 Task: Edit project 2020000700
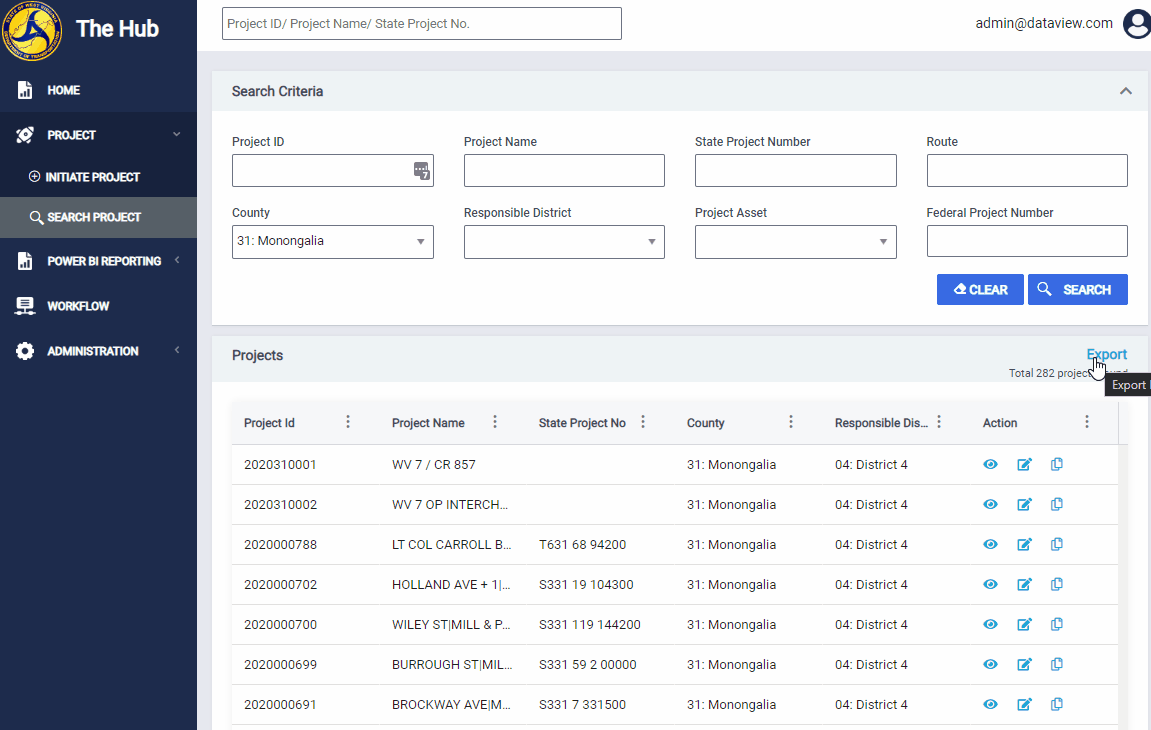tap(1024, 624)
